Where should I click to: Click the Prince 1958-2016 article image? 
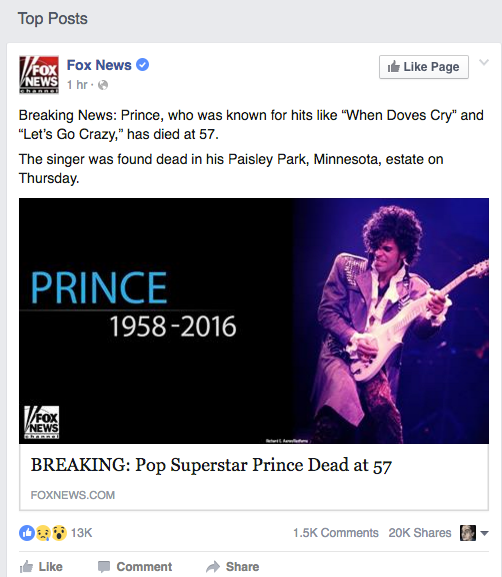click(x=254, y=321)
